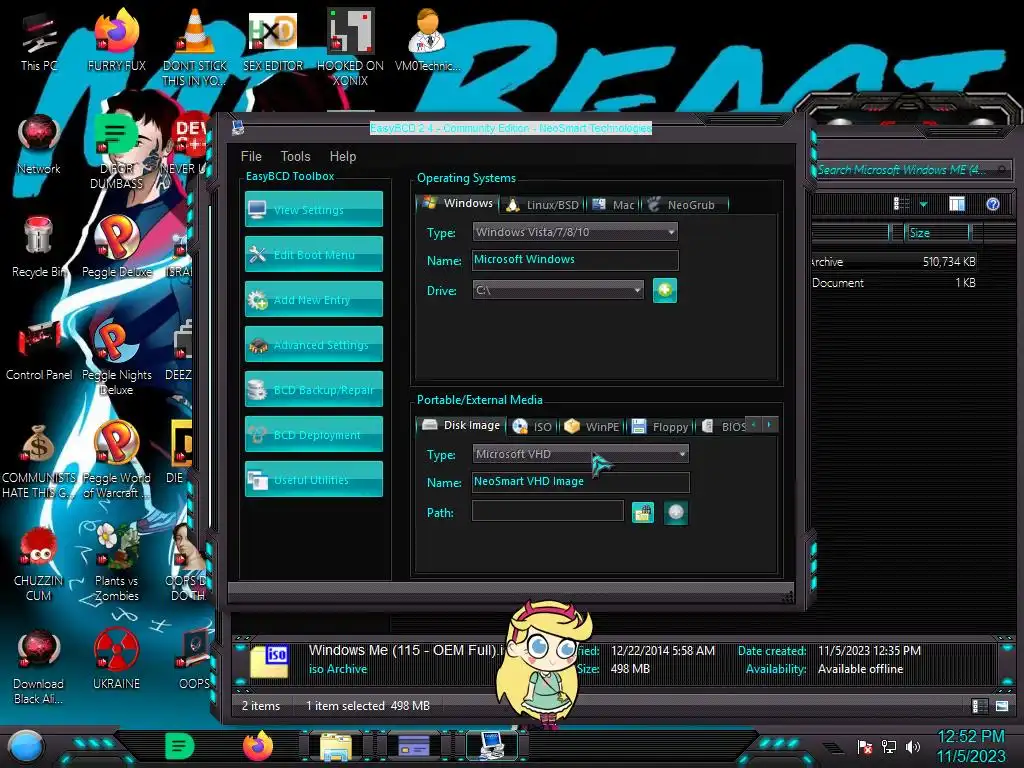
Task: Select the WinPE media tab
Action: [x=592, y=426]
